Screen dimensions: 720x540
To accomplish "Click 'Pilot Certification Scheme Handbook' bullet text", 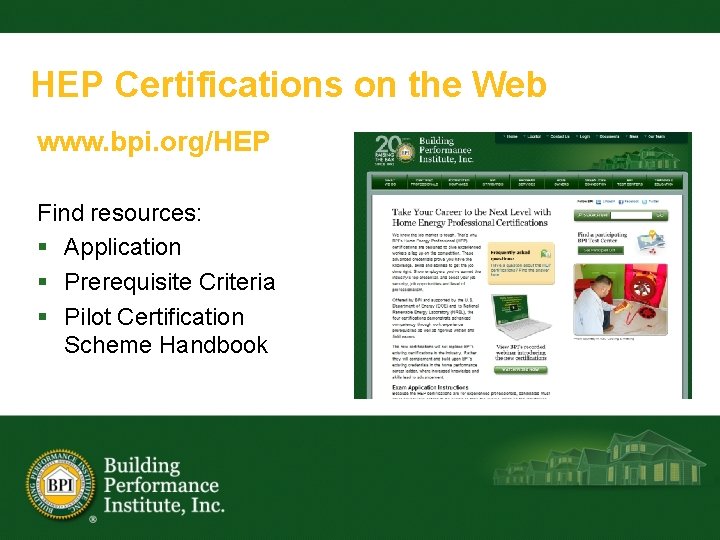I will tap(166, 331).
